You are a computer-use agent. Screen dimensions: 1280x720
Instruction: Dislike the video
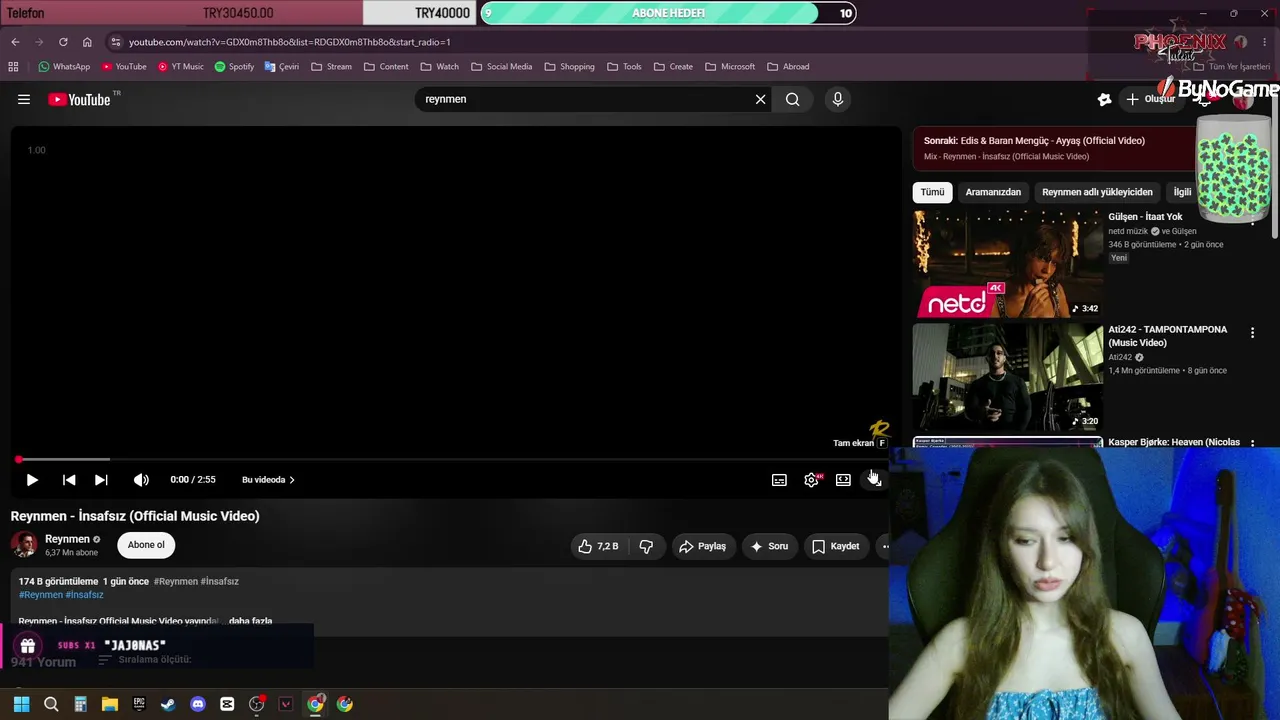(x=646, y=546)
